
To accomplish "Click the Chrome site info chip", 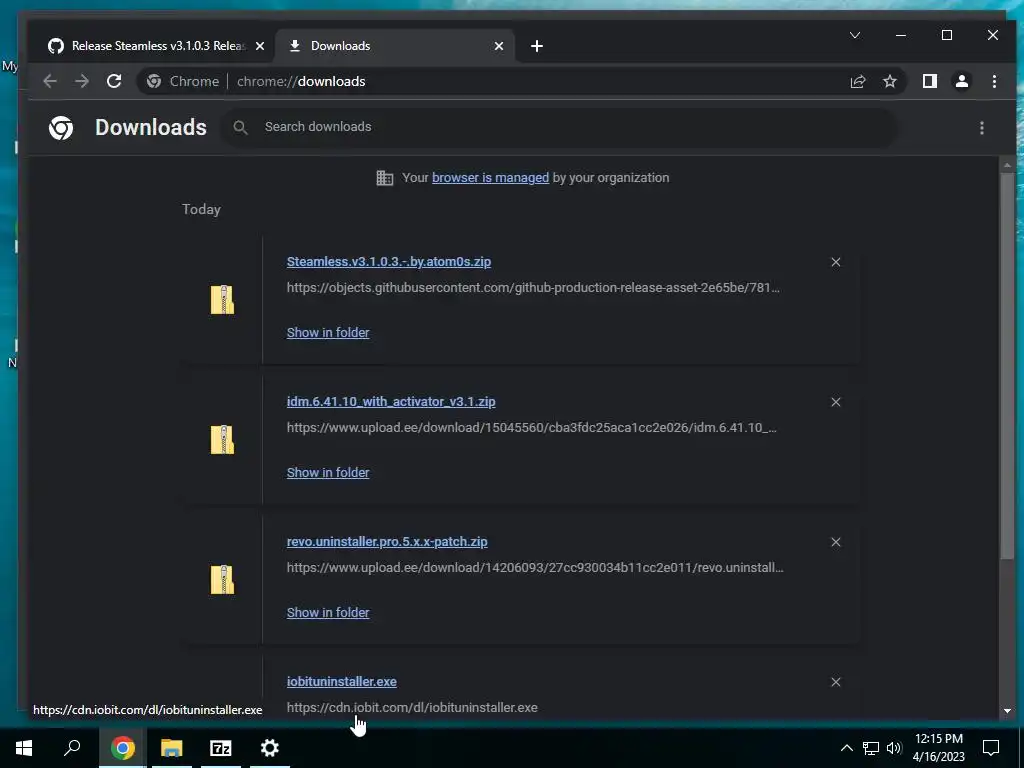I will click(182, 81).
